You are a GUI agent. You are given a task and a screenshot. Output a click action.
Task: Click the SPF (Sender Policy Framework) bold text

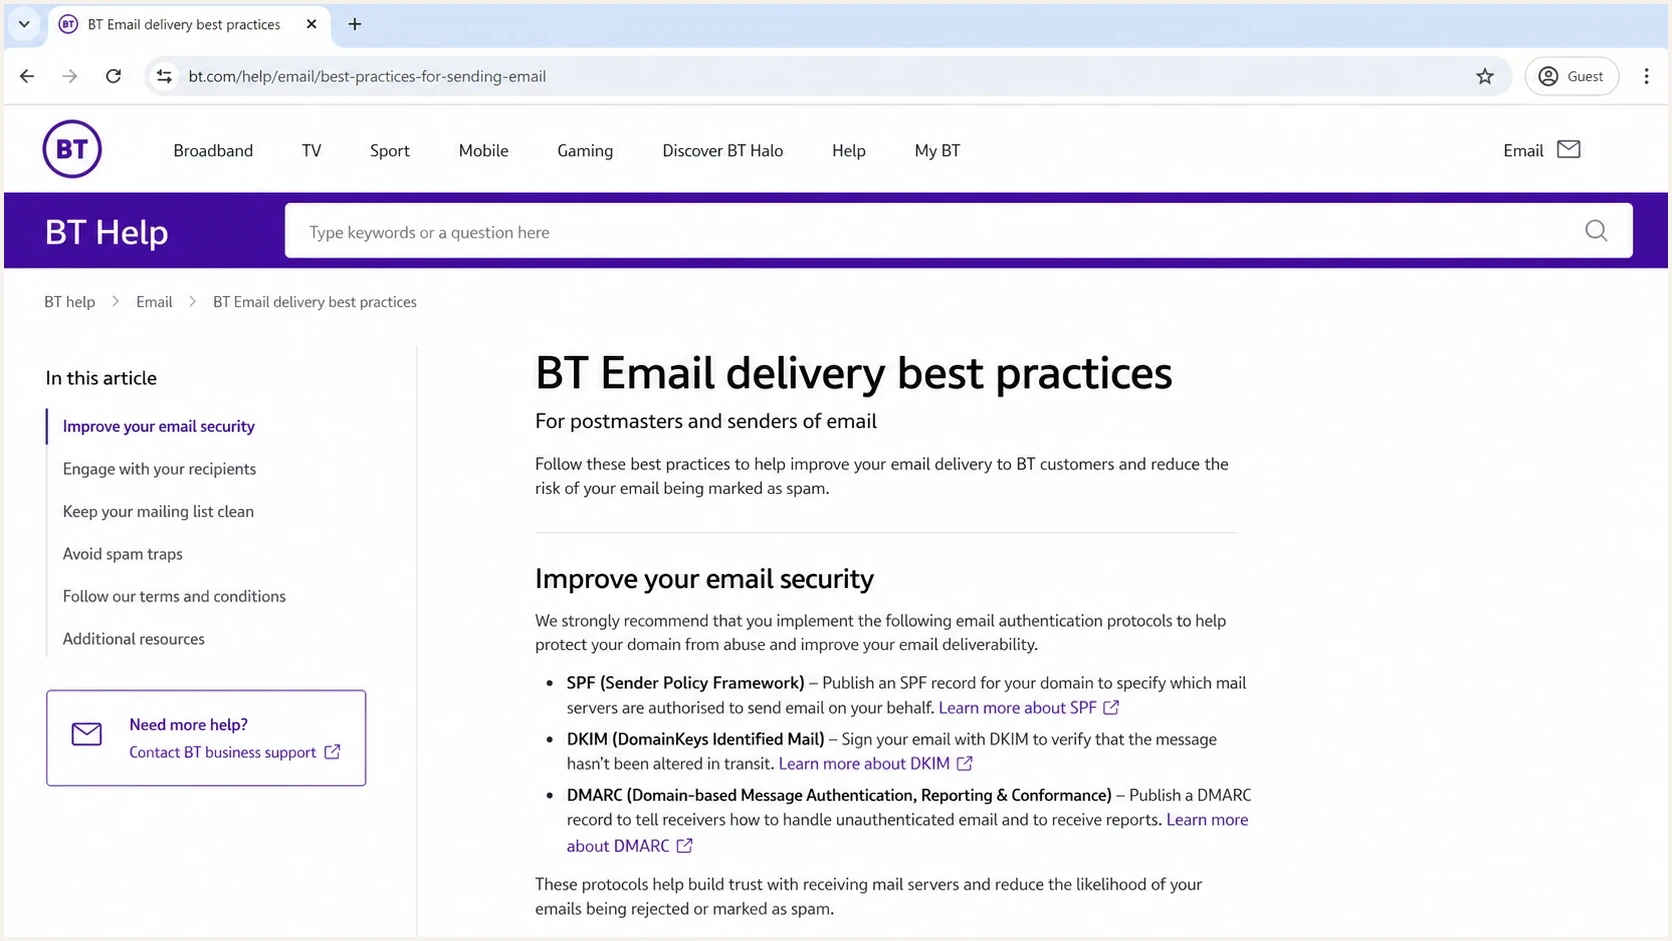(685, 683)
